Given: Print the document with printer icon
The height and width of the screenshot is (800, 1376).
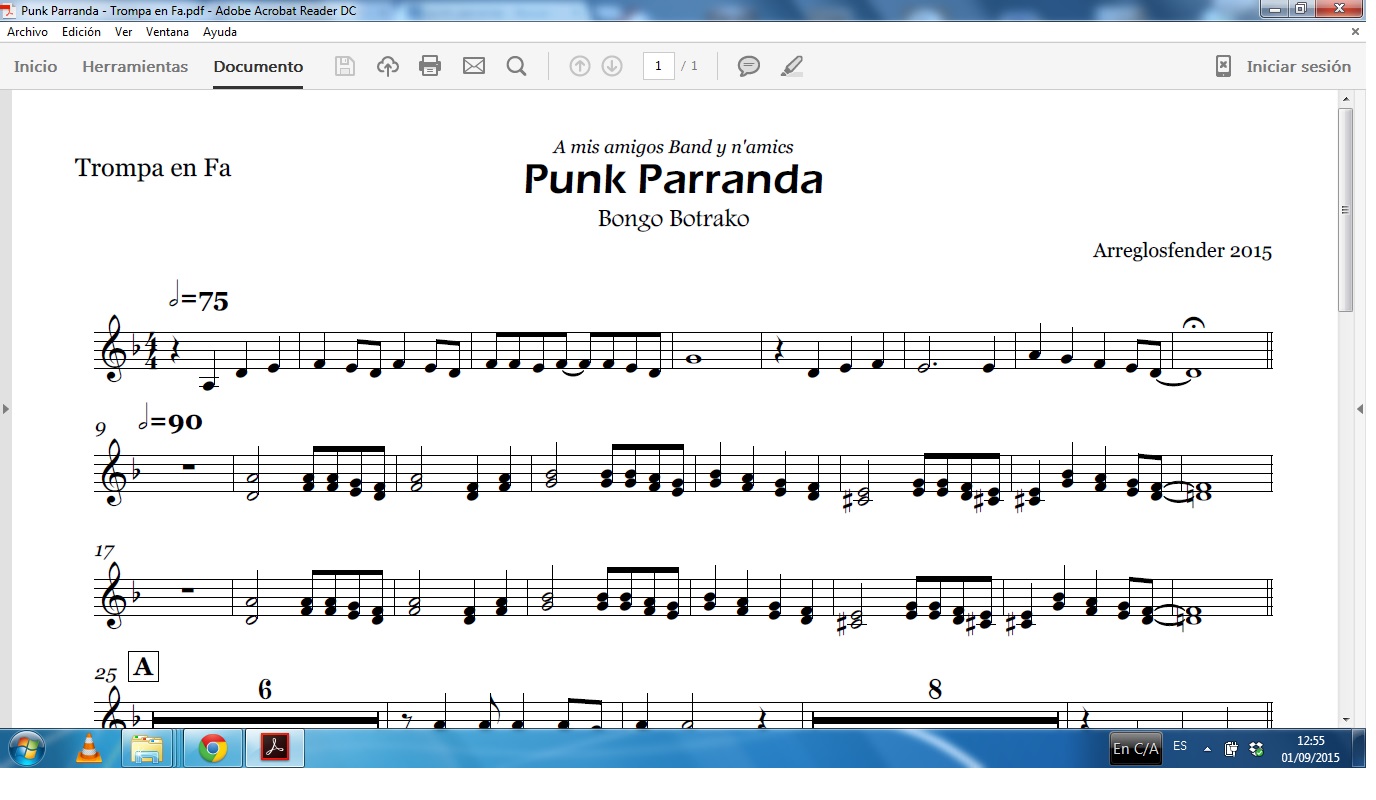Looking at the screenshot, I should 430,67.
